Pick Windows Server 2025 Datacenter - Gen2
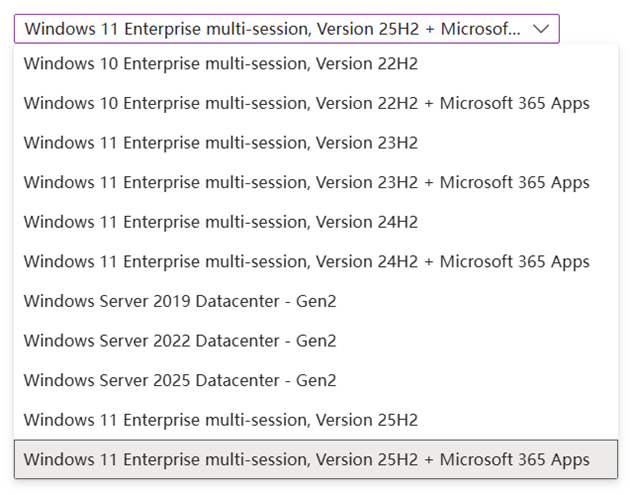 coord(180,380)
